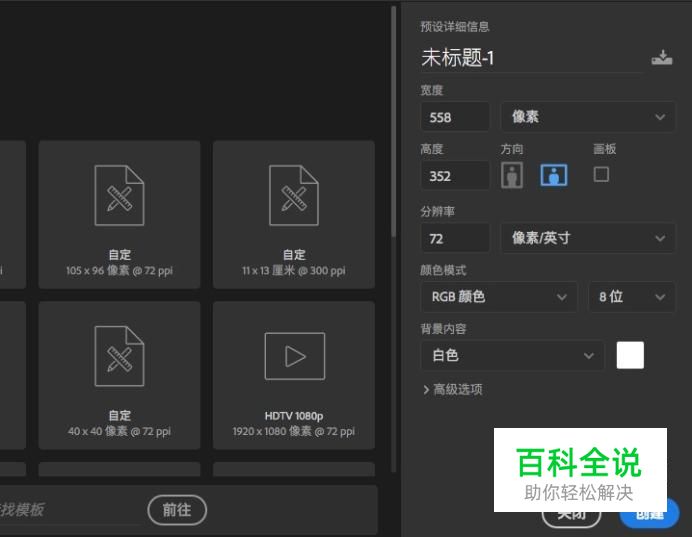Click the width field showing 558
This screenshot has width=692, height=537.
click(x=455, y=117)
